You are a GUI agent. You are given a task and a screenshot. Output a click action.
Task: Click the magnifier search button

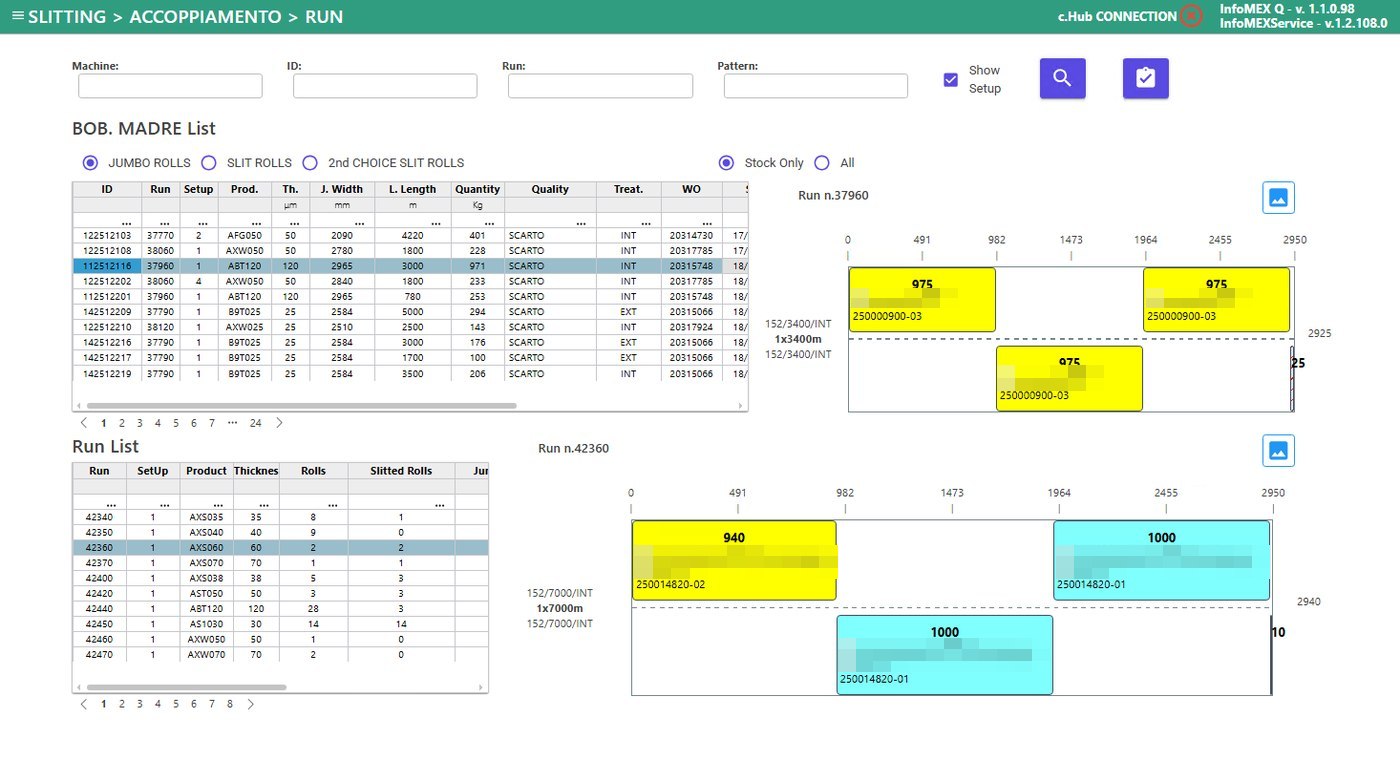coord(1062,78)
